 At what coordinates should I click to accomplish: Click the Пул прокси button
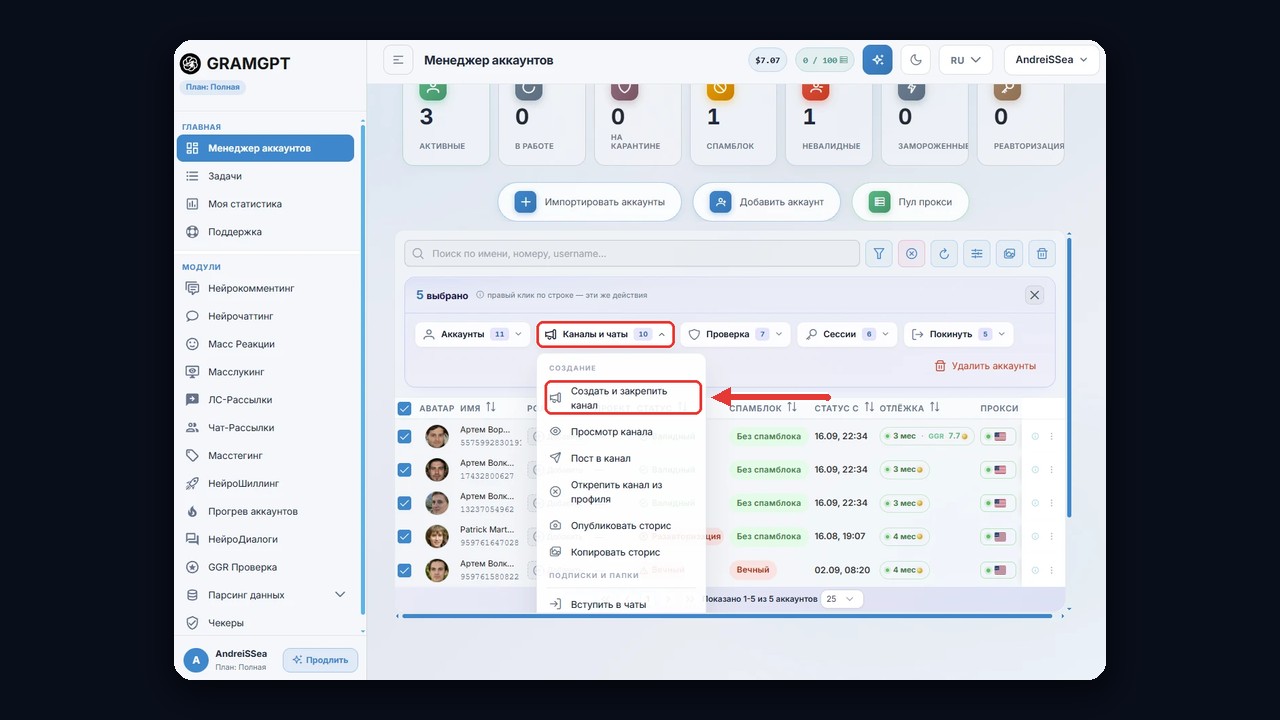(x=910, y=202)
